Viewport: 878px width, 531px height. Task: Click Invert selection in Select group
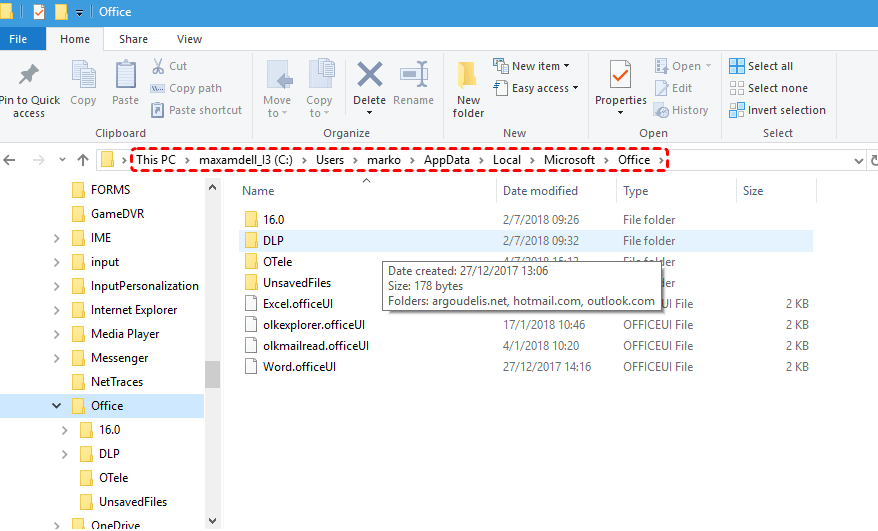[x=777, y=110]
